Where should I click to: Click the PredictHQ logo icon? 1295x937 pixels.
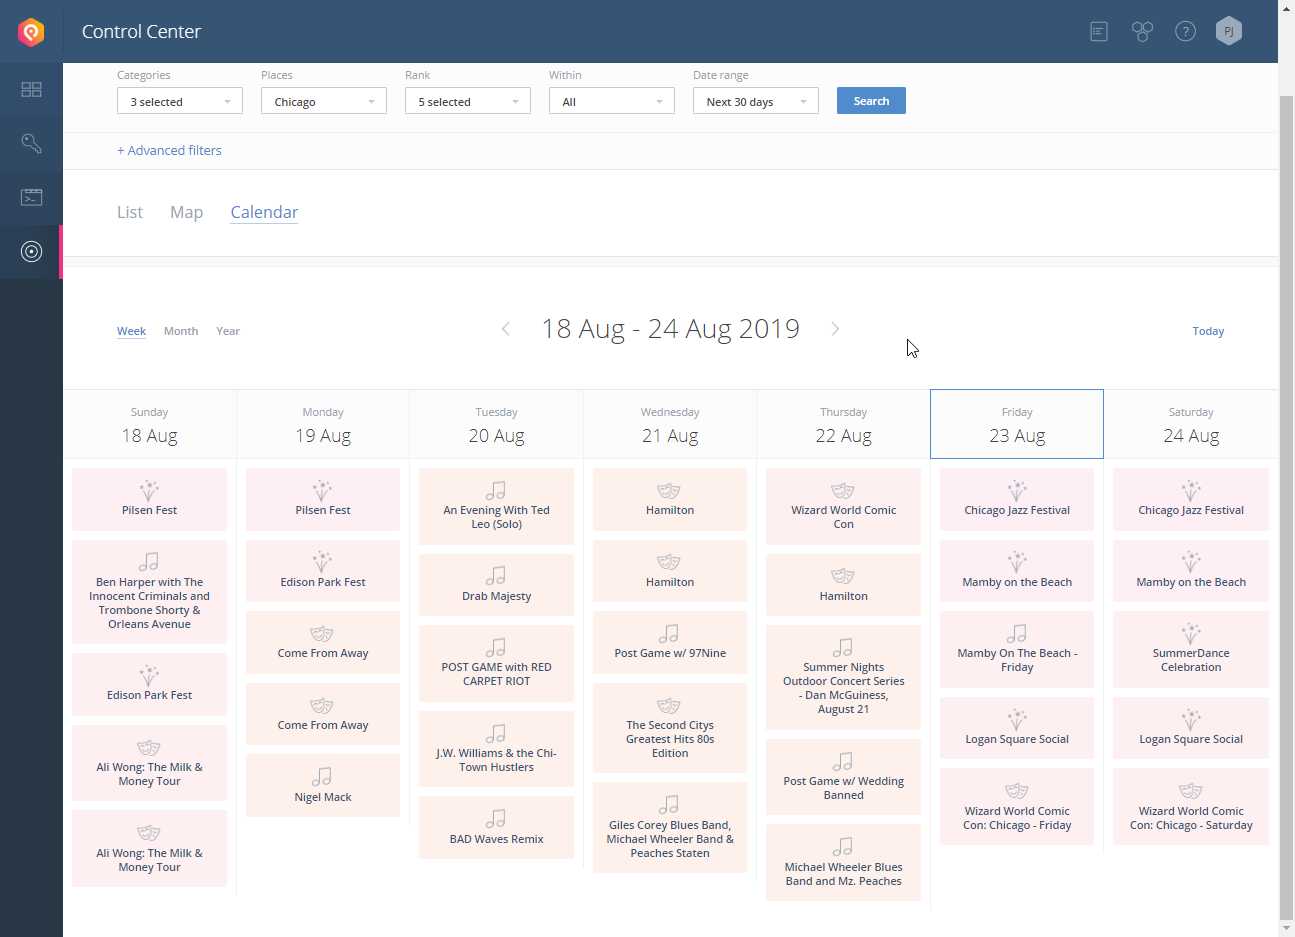(x=31, y=32)
